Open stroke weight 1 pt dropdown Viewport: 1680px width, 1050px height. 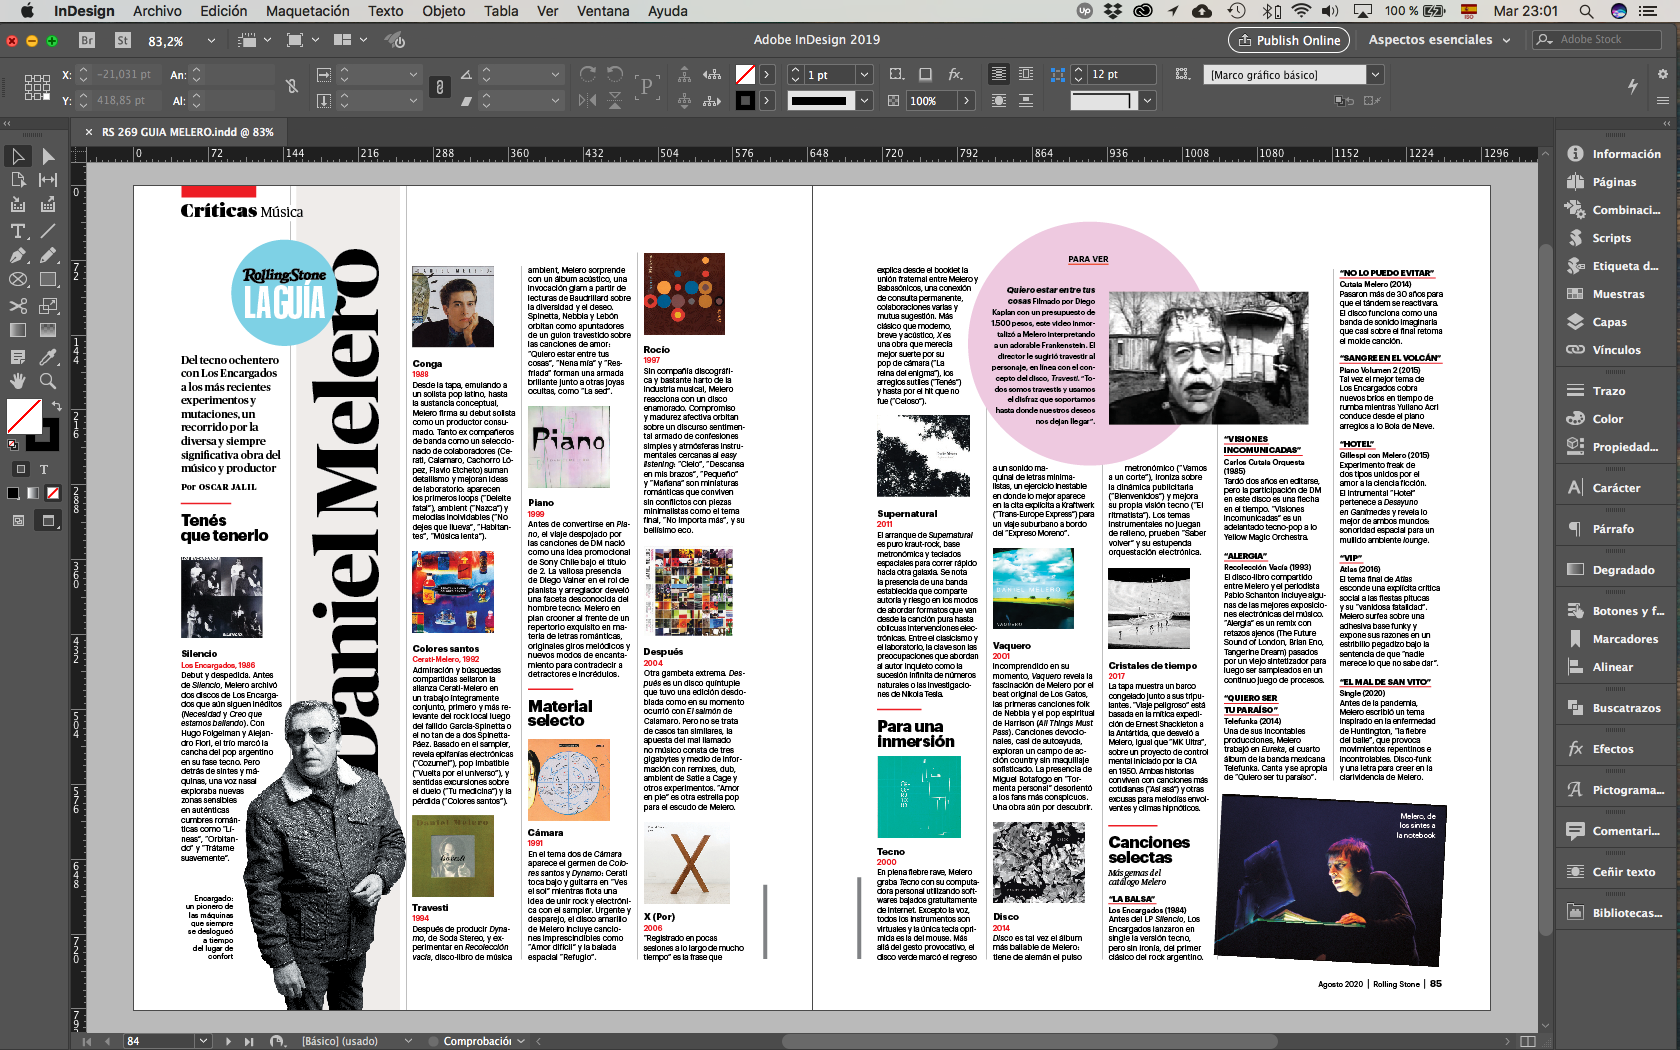click(x=864, y=75)
